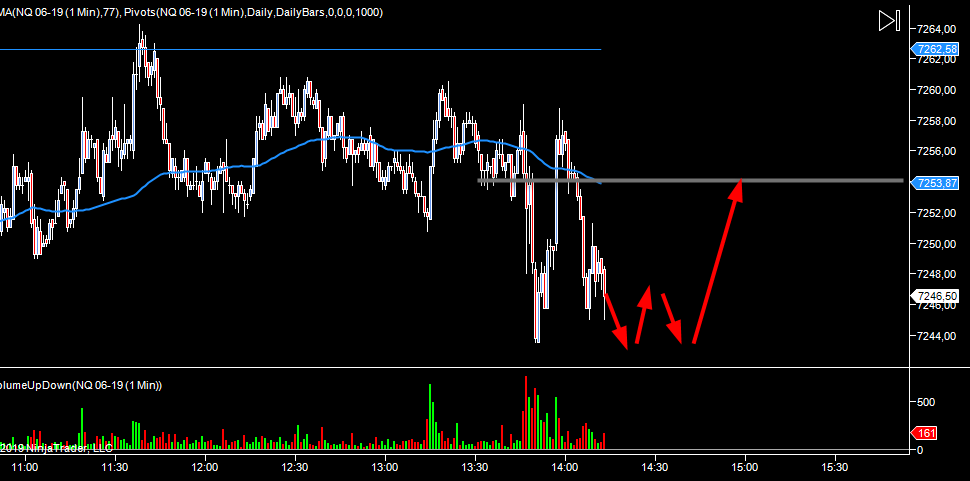
Task: Click the 12:30 time axis label
Action: click(x=295, y=467)
